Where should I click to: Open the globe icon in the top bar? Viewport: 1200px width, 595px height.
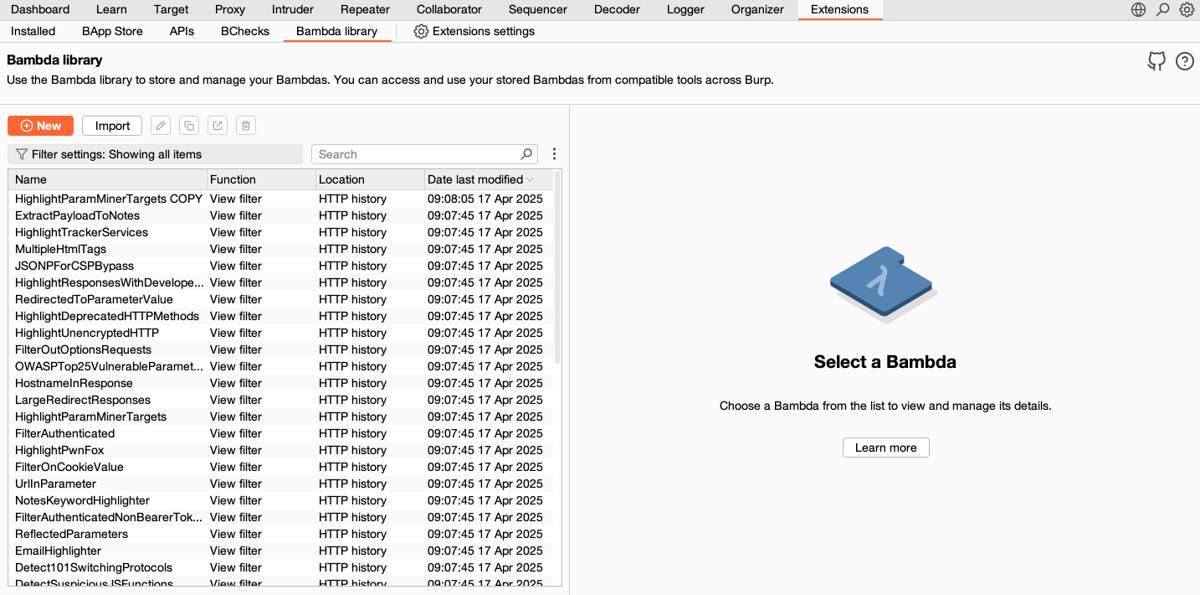pos(1138,10)
